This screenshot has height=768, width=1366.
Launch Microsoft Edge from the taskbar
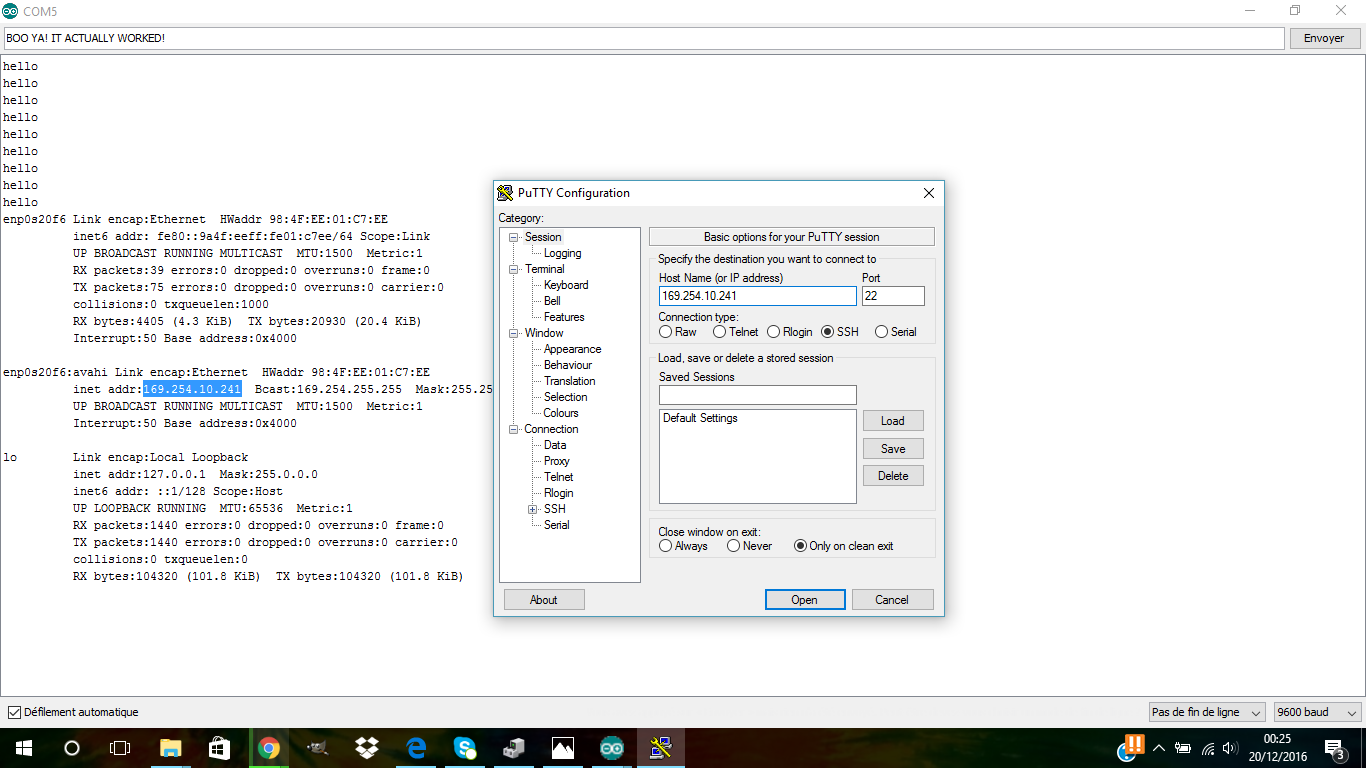click(416, 748)
